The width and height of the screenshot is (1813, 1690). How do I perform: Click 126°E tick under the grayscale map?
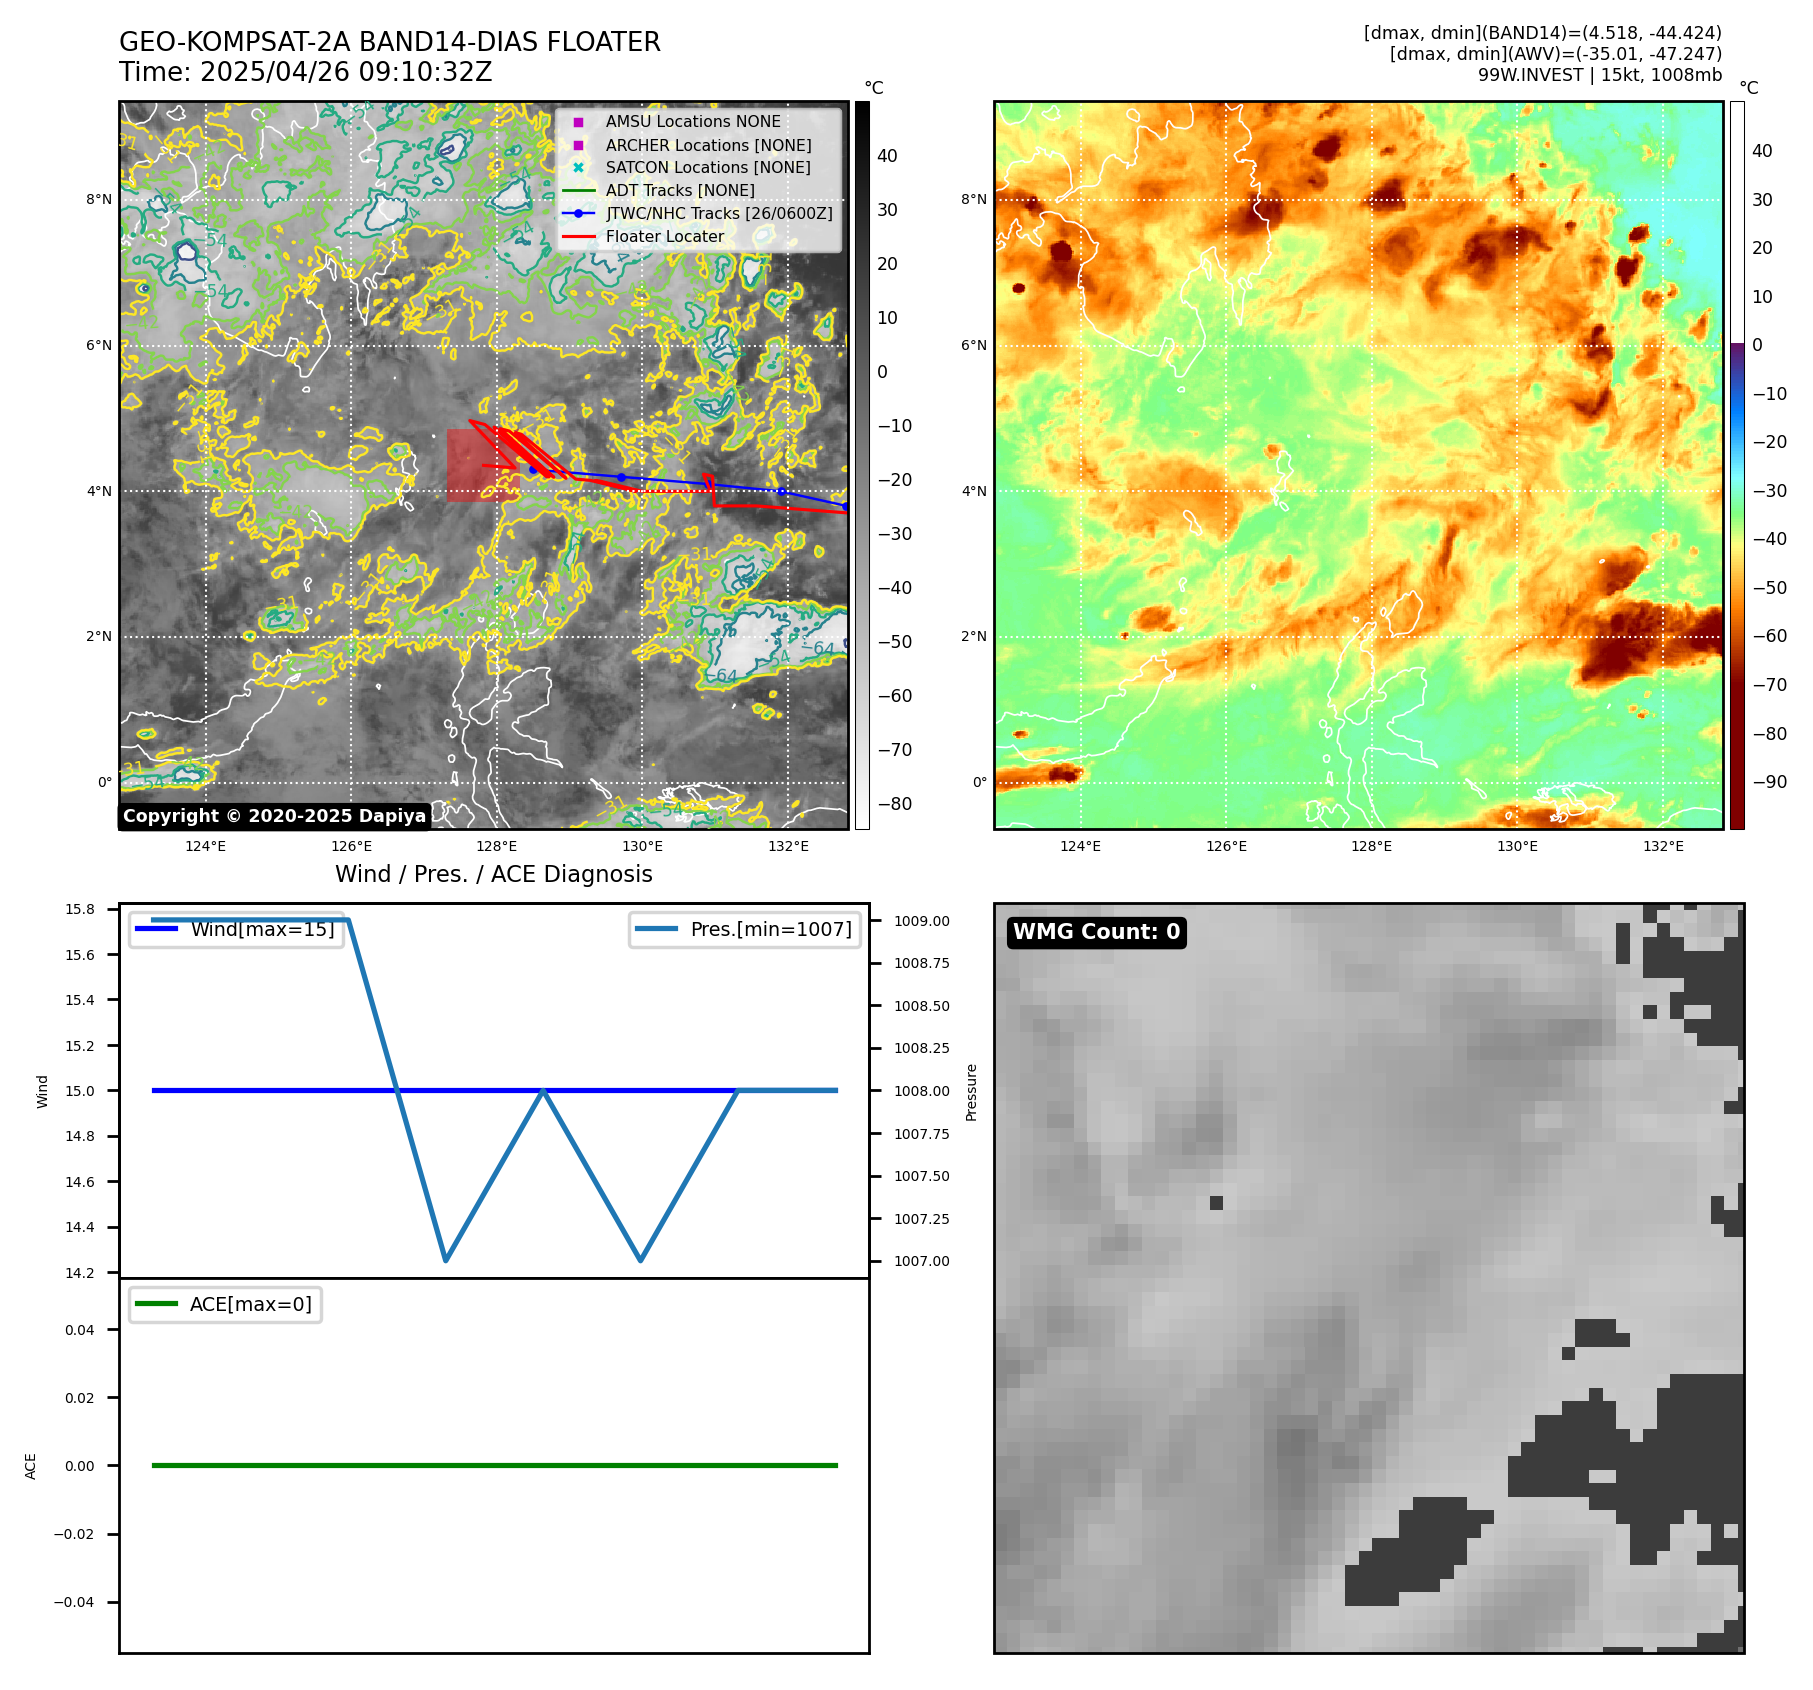pos(351,847)
